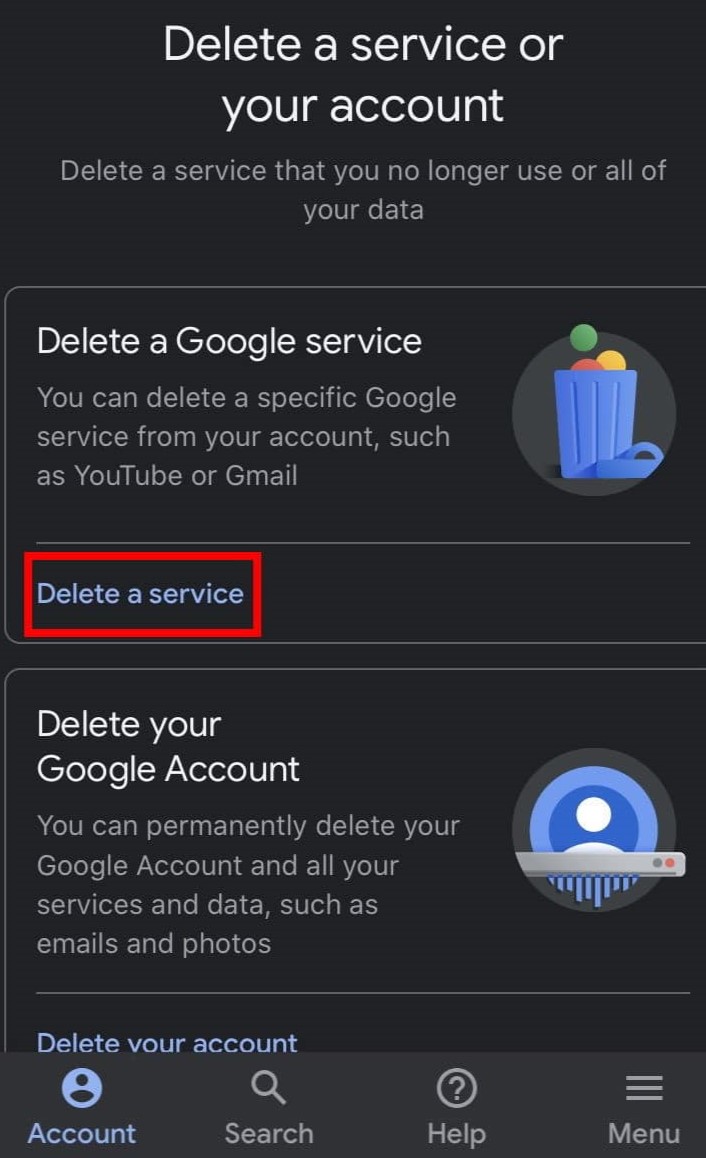Click the white avatar in the shredder graphic

[593, 823]
